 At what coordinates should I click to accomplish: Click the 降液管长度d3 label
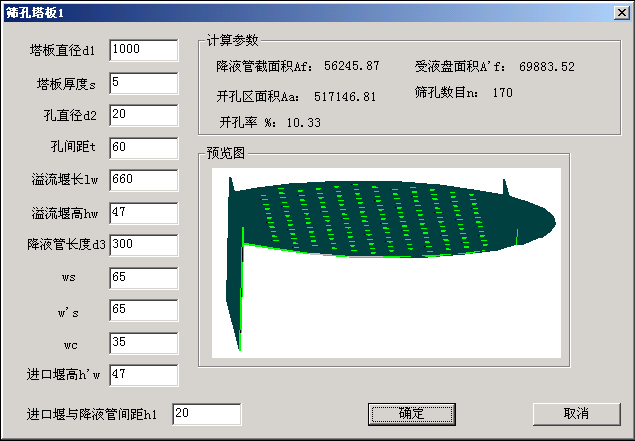click(66, 245)
